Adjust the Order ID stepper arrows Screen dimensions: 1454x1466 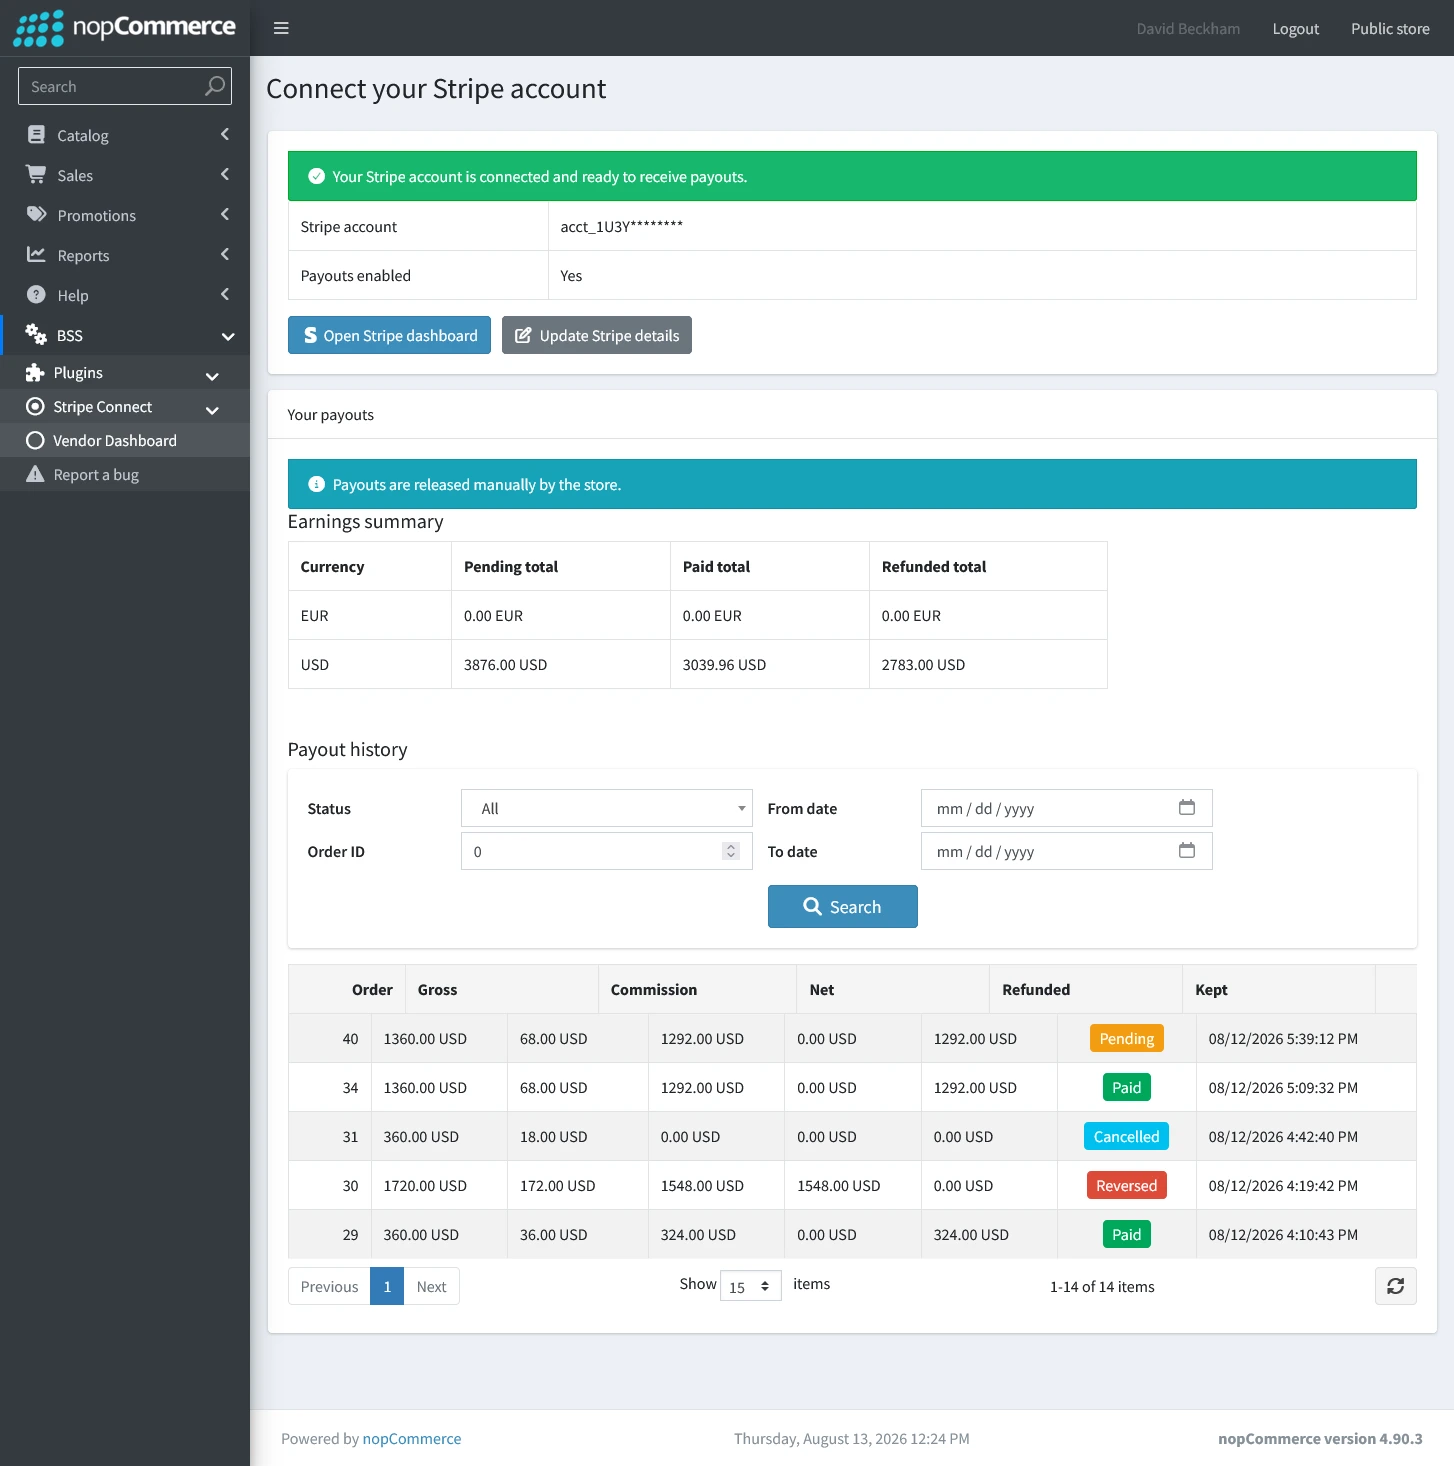(731, 851)
